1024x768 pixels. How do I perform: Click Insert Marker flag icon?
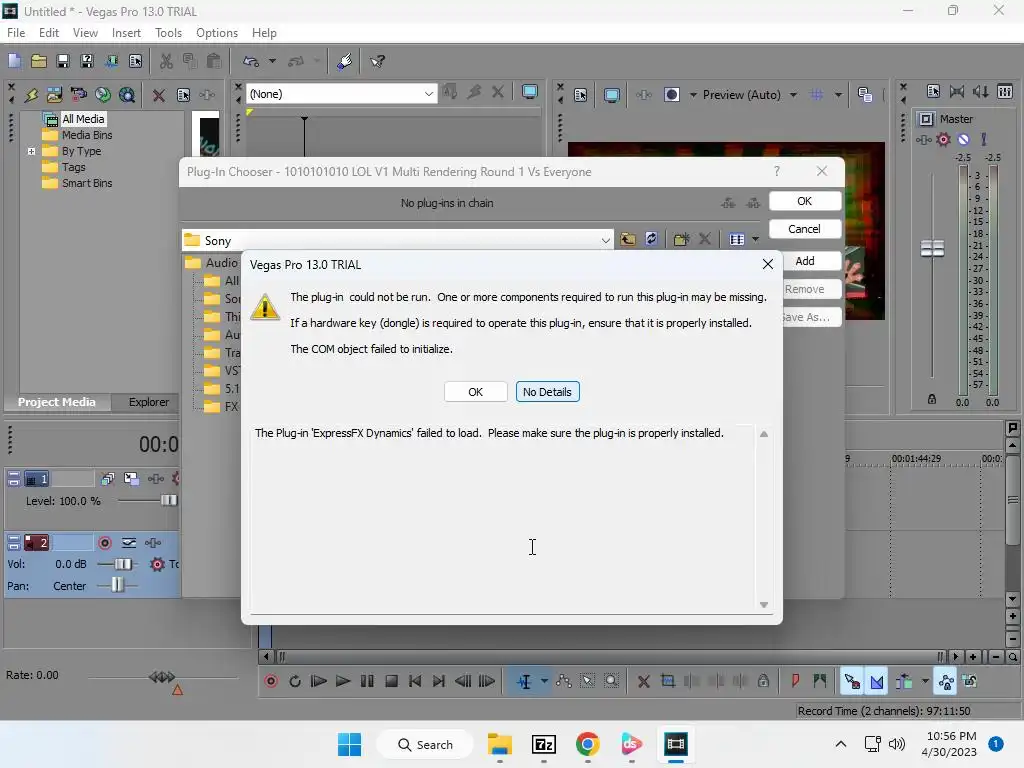pyautogui.click(x=795, y=681)
